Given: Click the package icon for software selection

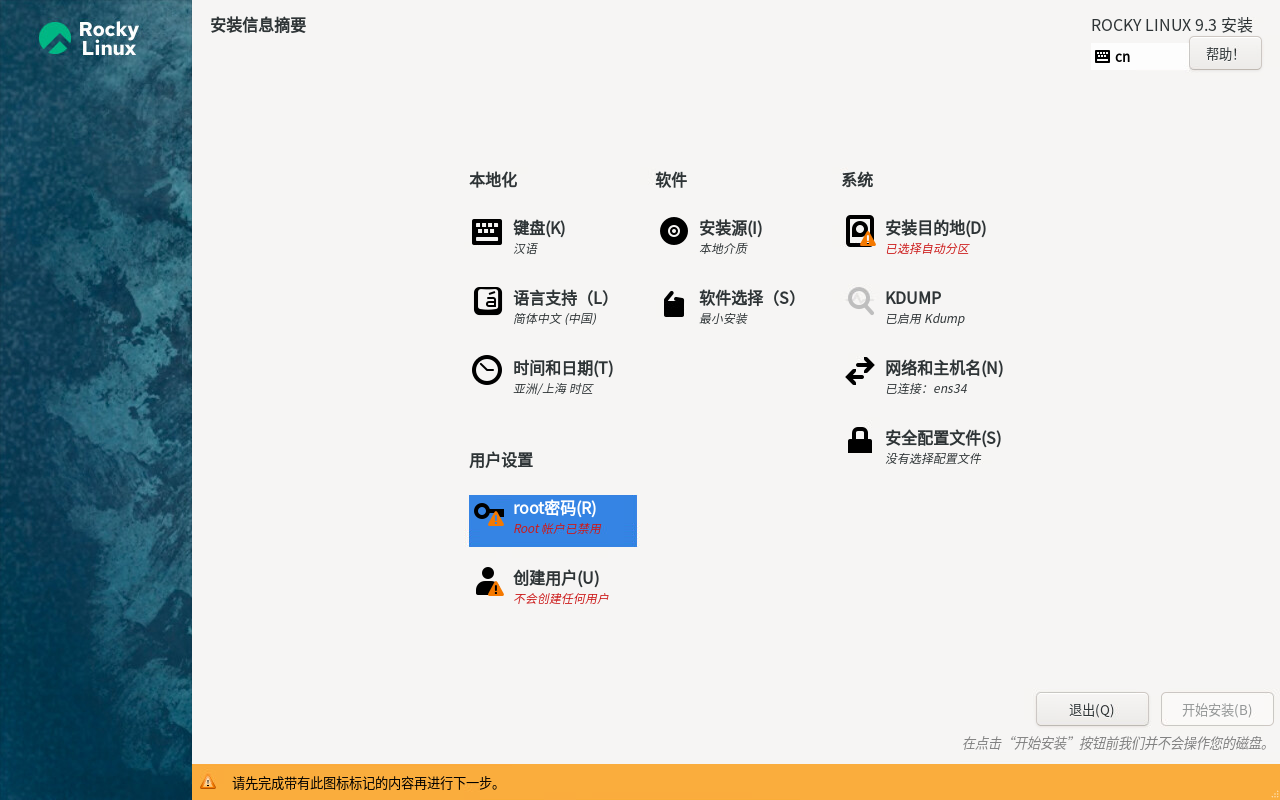Looking at the screenshot, I should (674, 304).
